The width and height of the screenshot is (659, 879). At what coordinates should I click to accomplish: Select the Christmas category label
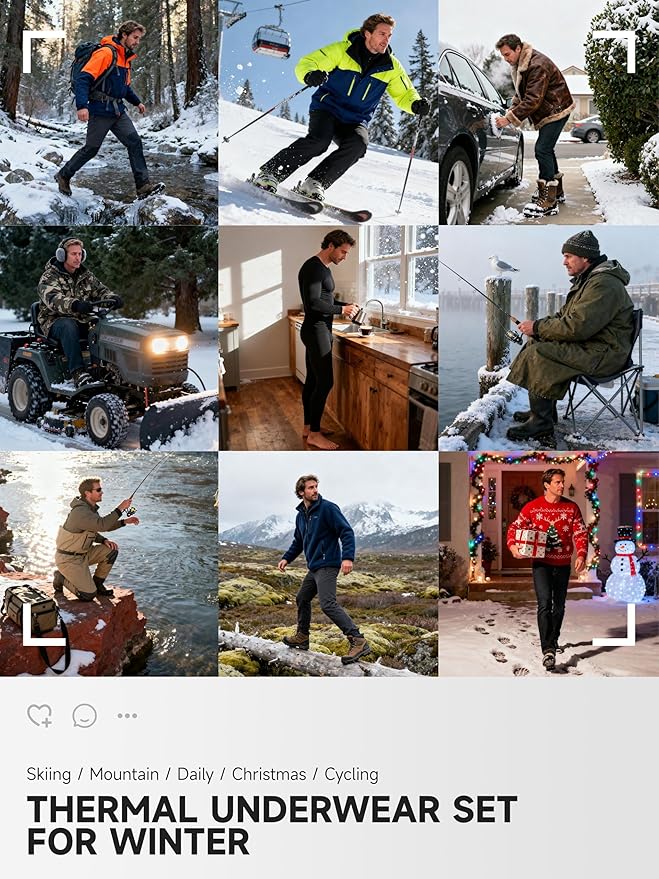point(269,775)
